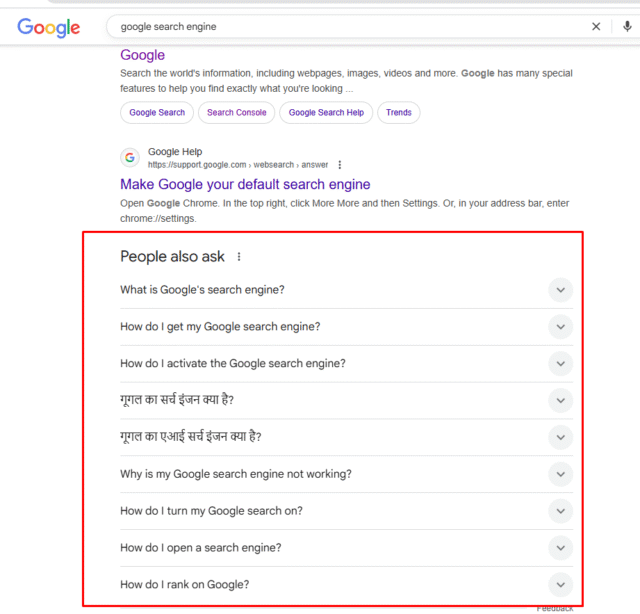Expand "How do I activate the Google search engine?" chevron
This screenshot has height=614, width=640.
coord(560,363)
